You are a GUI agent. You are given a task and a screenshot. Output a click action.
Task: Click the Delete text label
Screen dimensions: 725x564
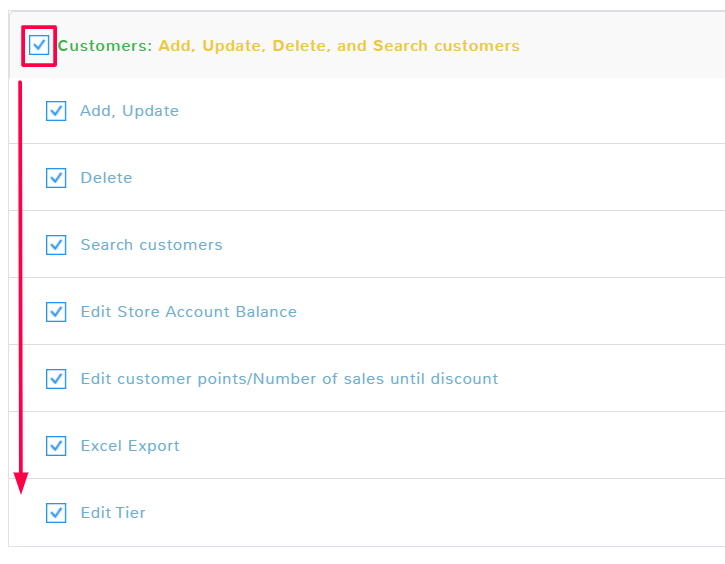point(106,178)
